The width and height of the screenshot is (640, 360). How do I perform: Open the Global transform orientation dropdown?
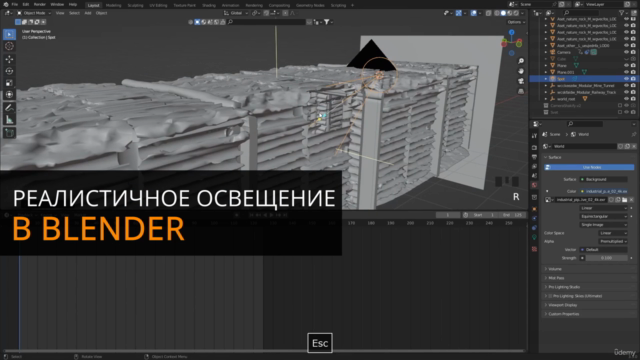pos(236,13)
